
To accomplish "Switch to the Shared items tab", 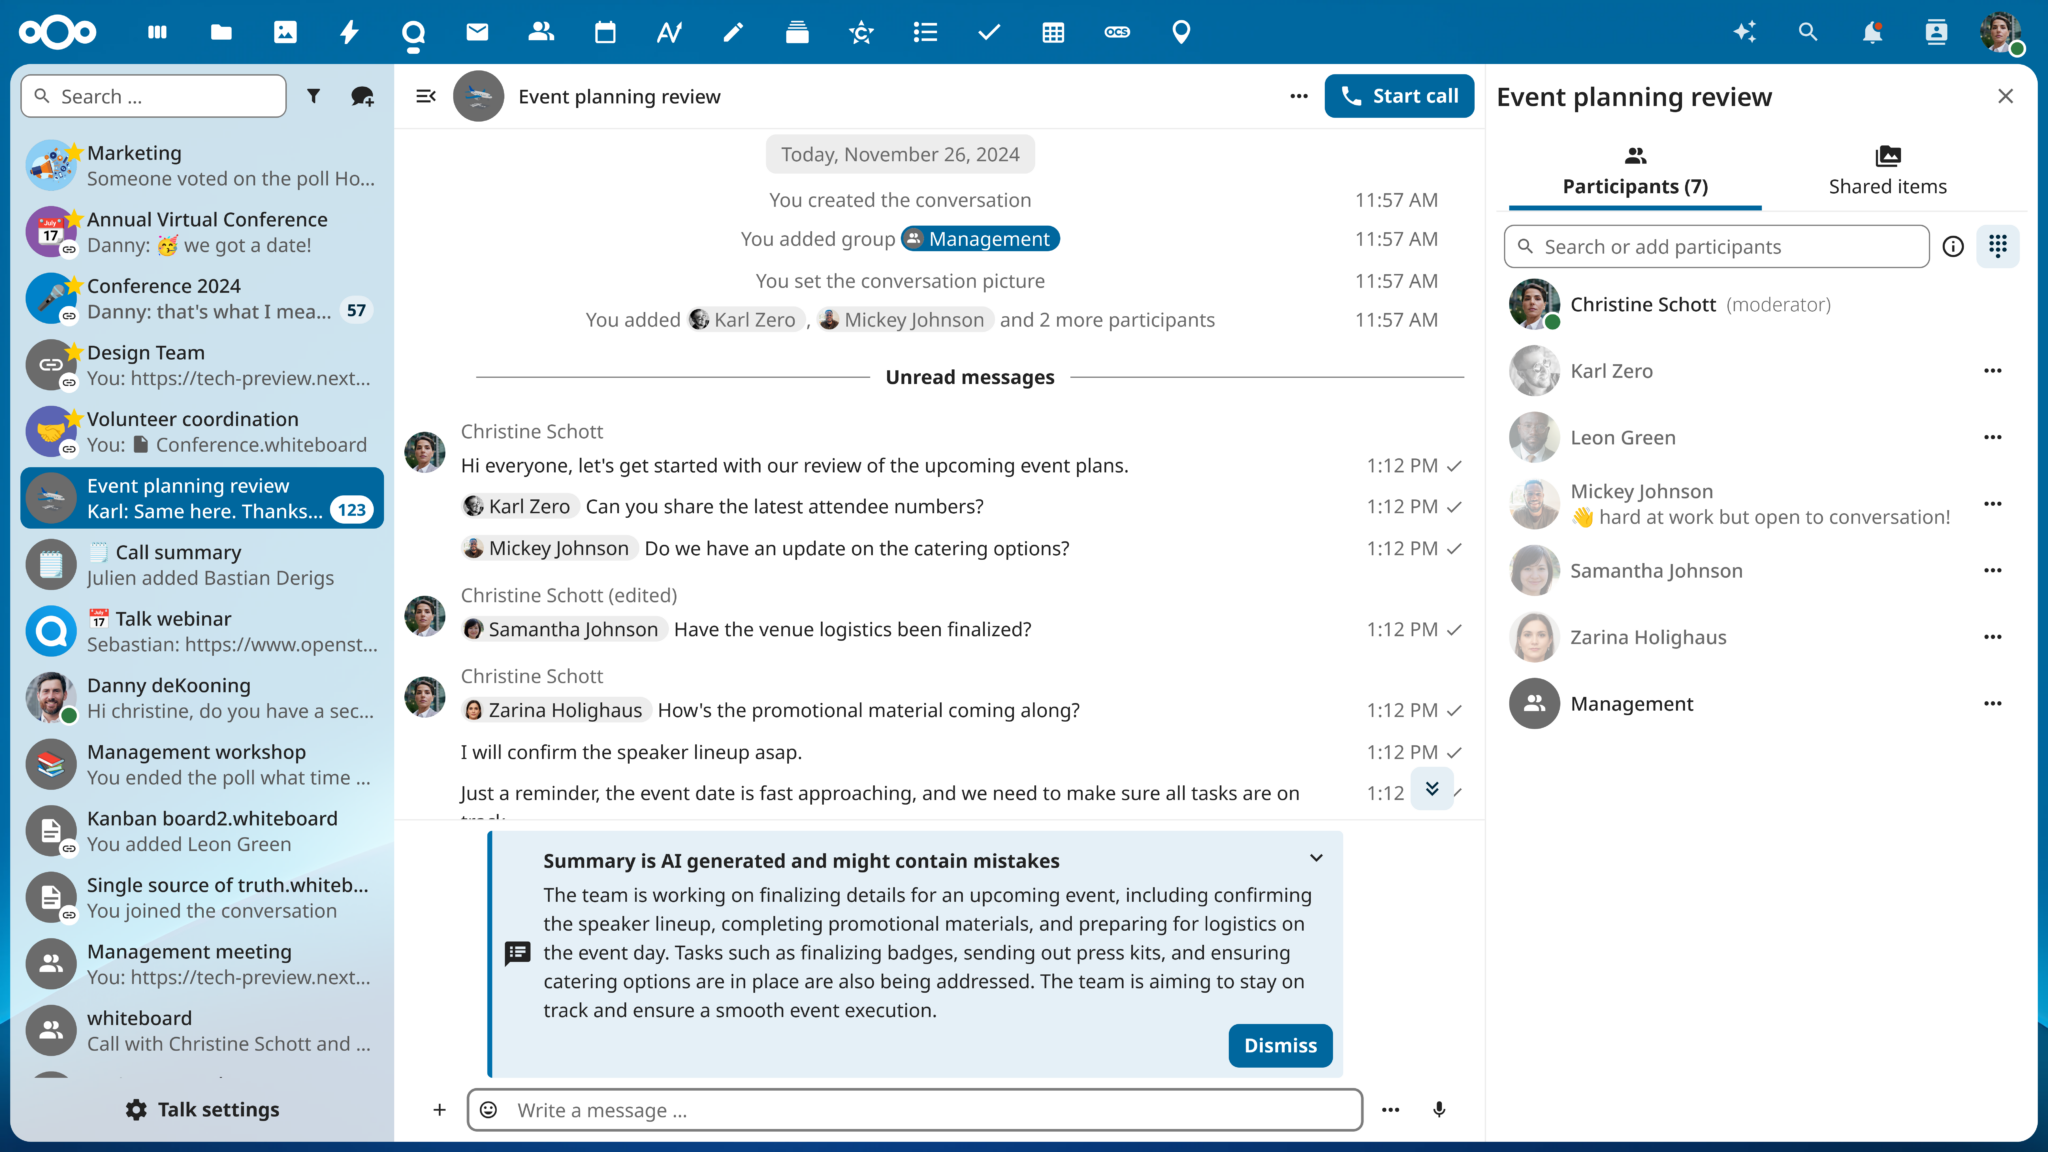I will pos(1887,170).
